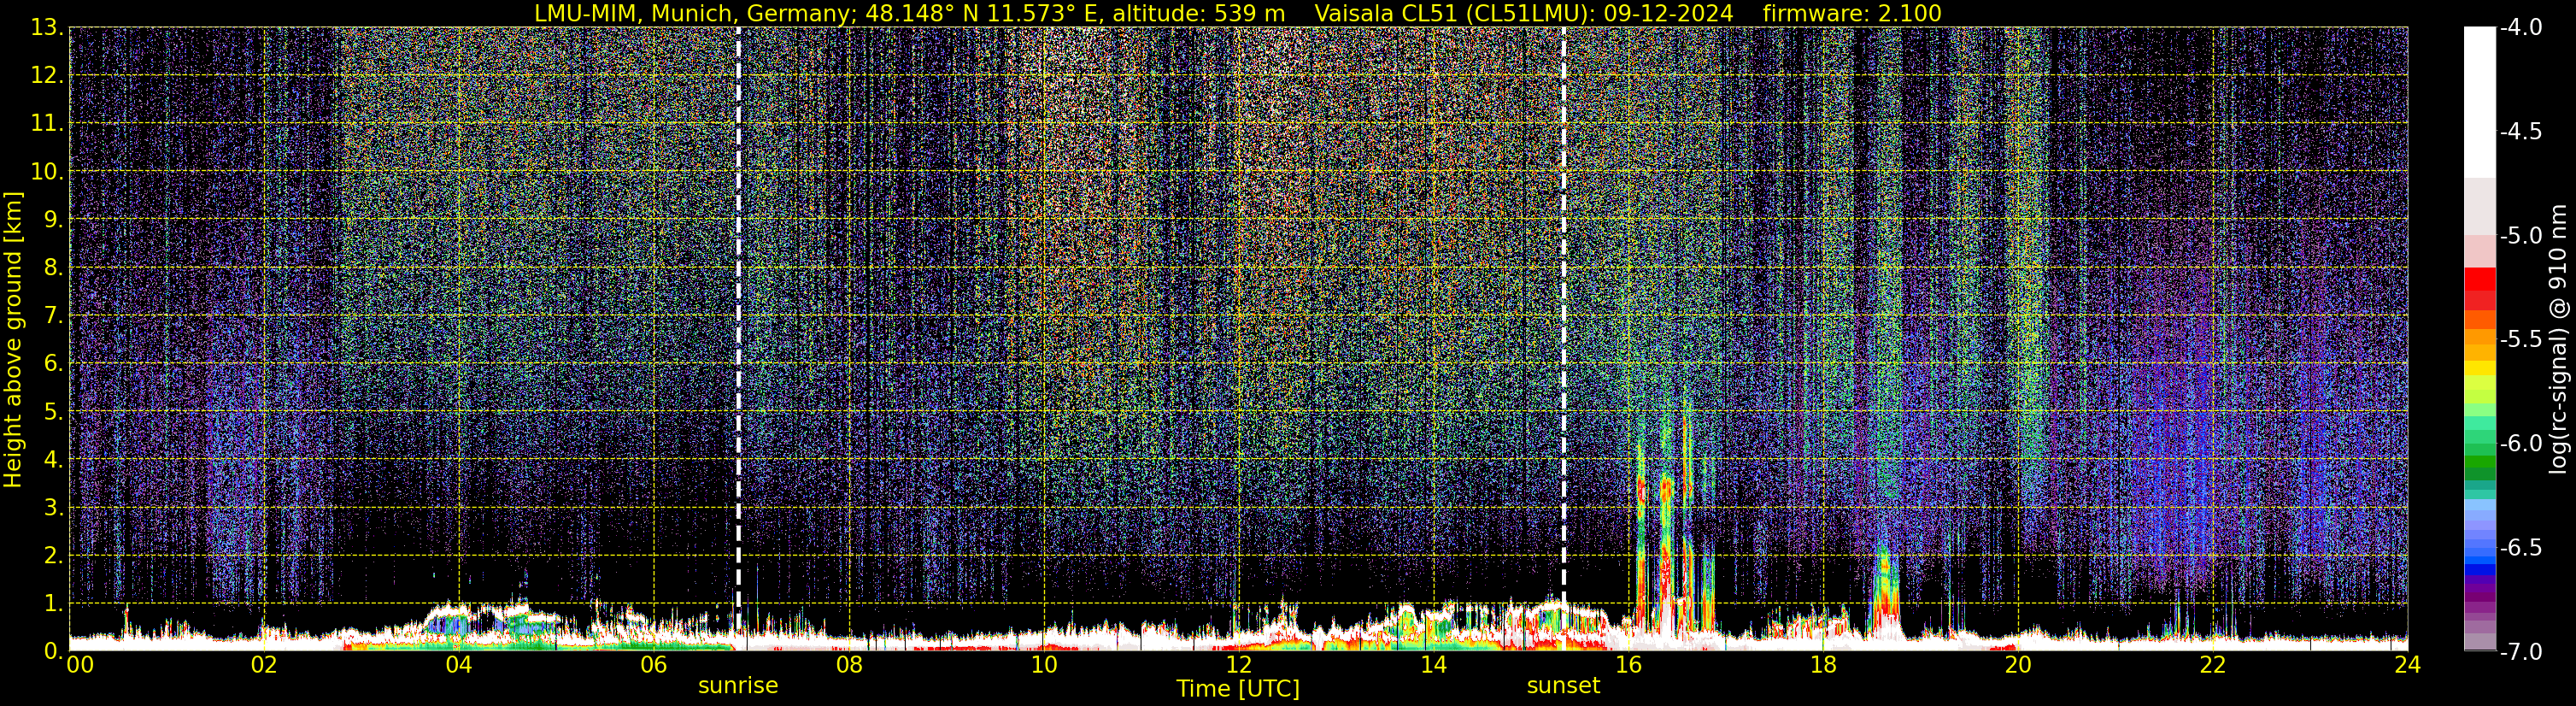Image resolution: width=2576 pixels, height=706 pixels.
Task: Click the time axis tick label "16"
Action: tap(1628, 665)
